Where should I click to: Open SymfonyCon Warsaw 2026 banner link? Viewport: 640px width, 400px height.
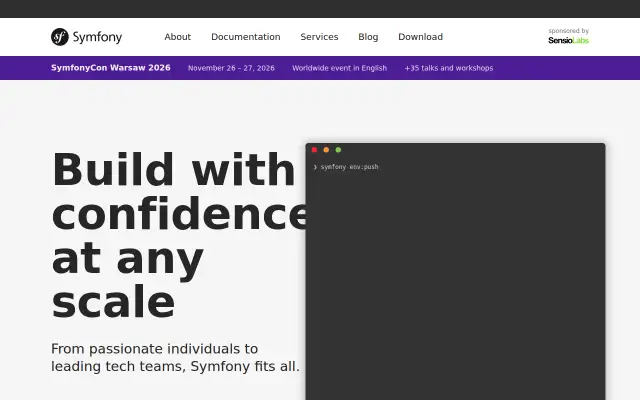[111, 68]
